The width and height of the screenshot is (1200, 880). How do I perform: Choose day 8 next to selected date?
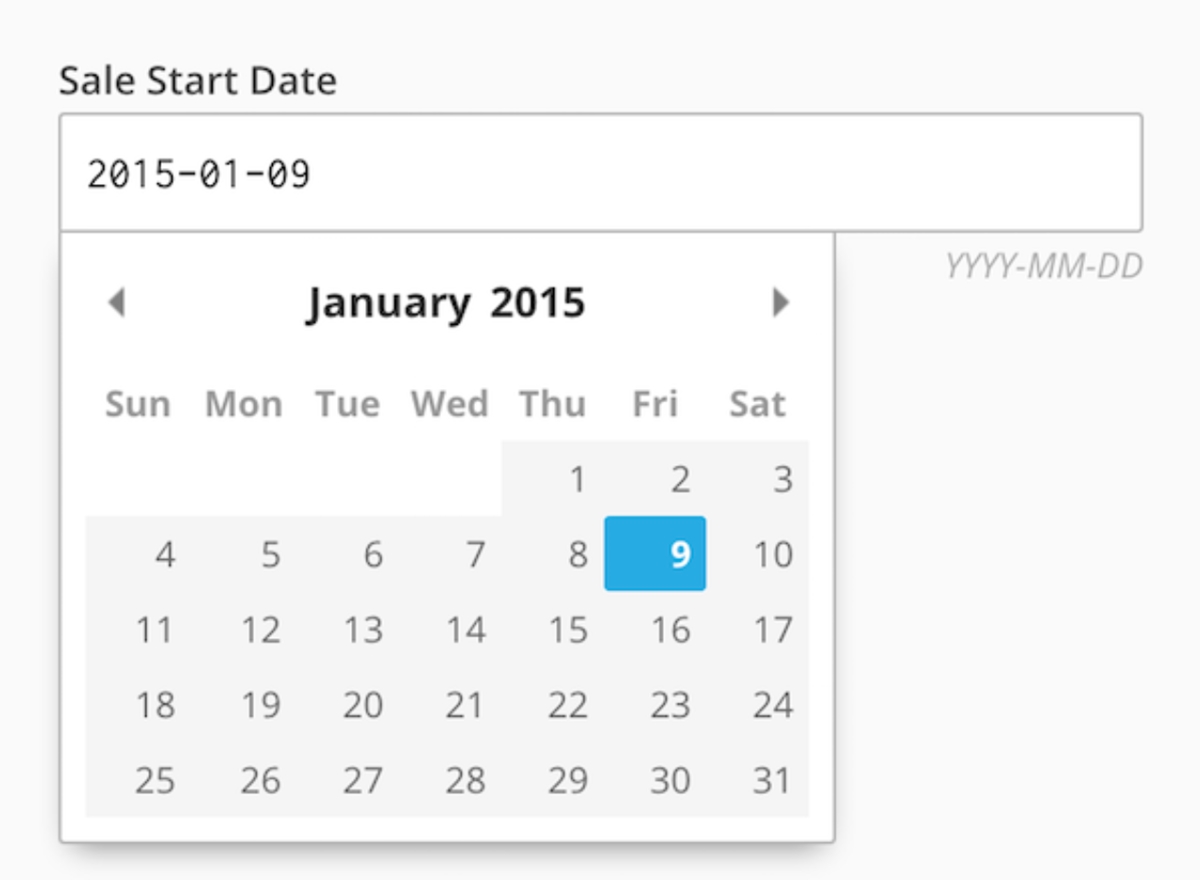pos(552,554)
